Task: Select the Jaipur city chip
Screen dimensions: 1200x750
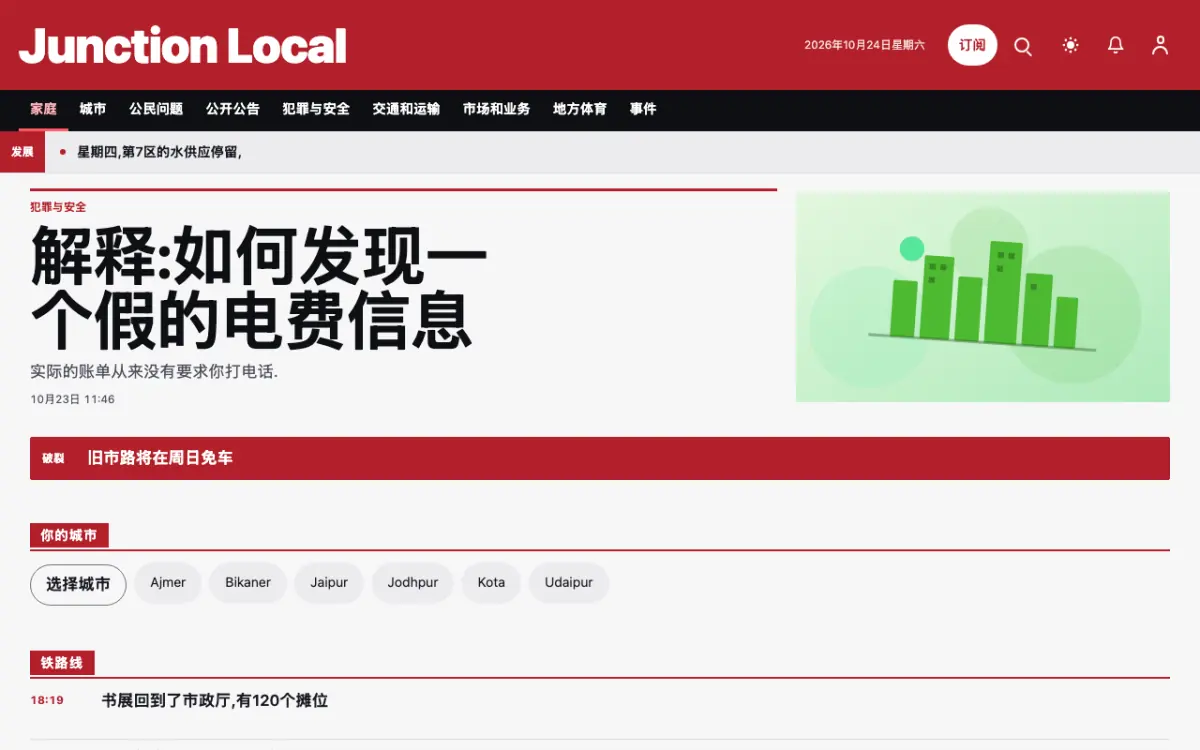Action: (x=329, y=583)
